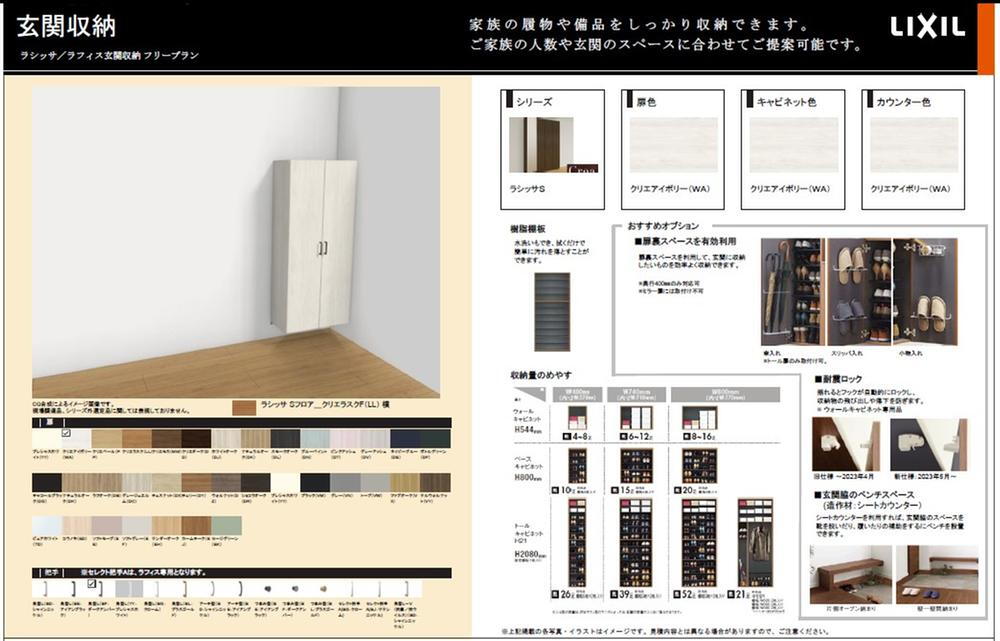Choose the グレー (VN) solid gray swatch
The image size is (1000, 641).
click(x=346, y=483)
